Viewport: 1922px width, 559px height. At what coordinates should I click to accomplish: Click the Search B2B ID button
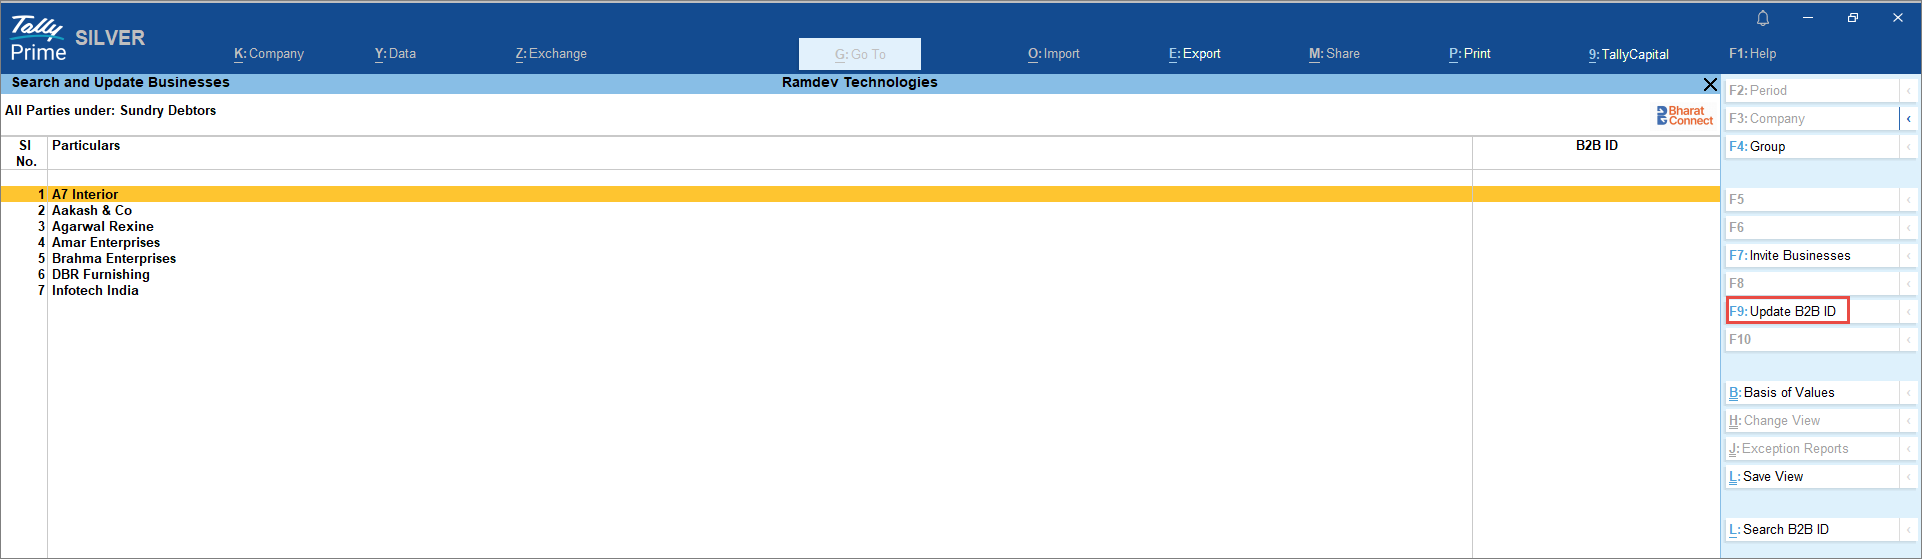pyautogui.click(x=1811, y=530)
